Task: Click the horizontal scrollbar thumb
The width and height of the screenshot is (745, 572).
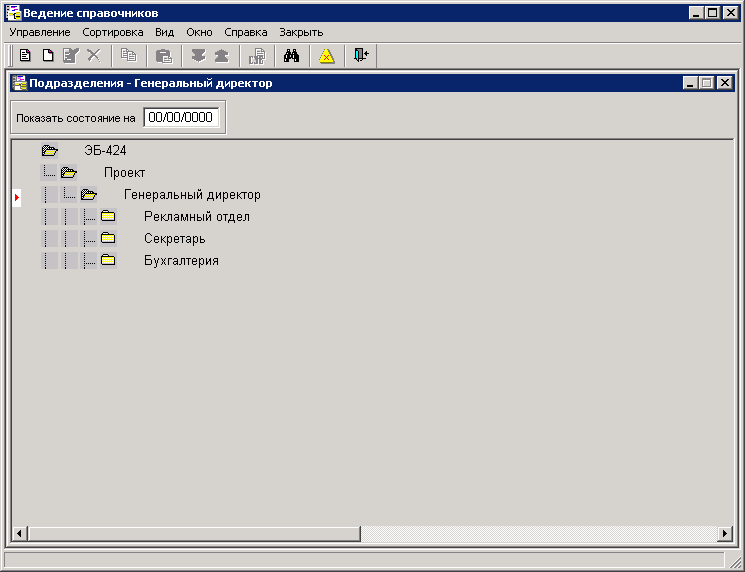Action: pyautogui.click(x=194, y=534)
